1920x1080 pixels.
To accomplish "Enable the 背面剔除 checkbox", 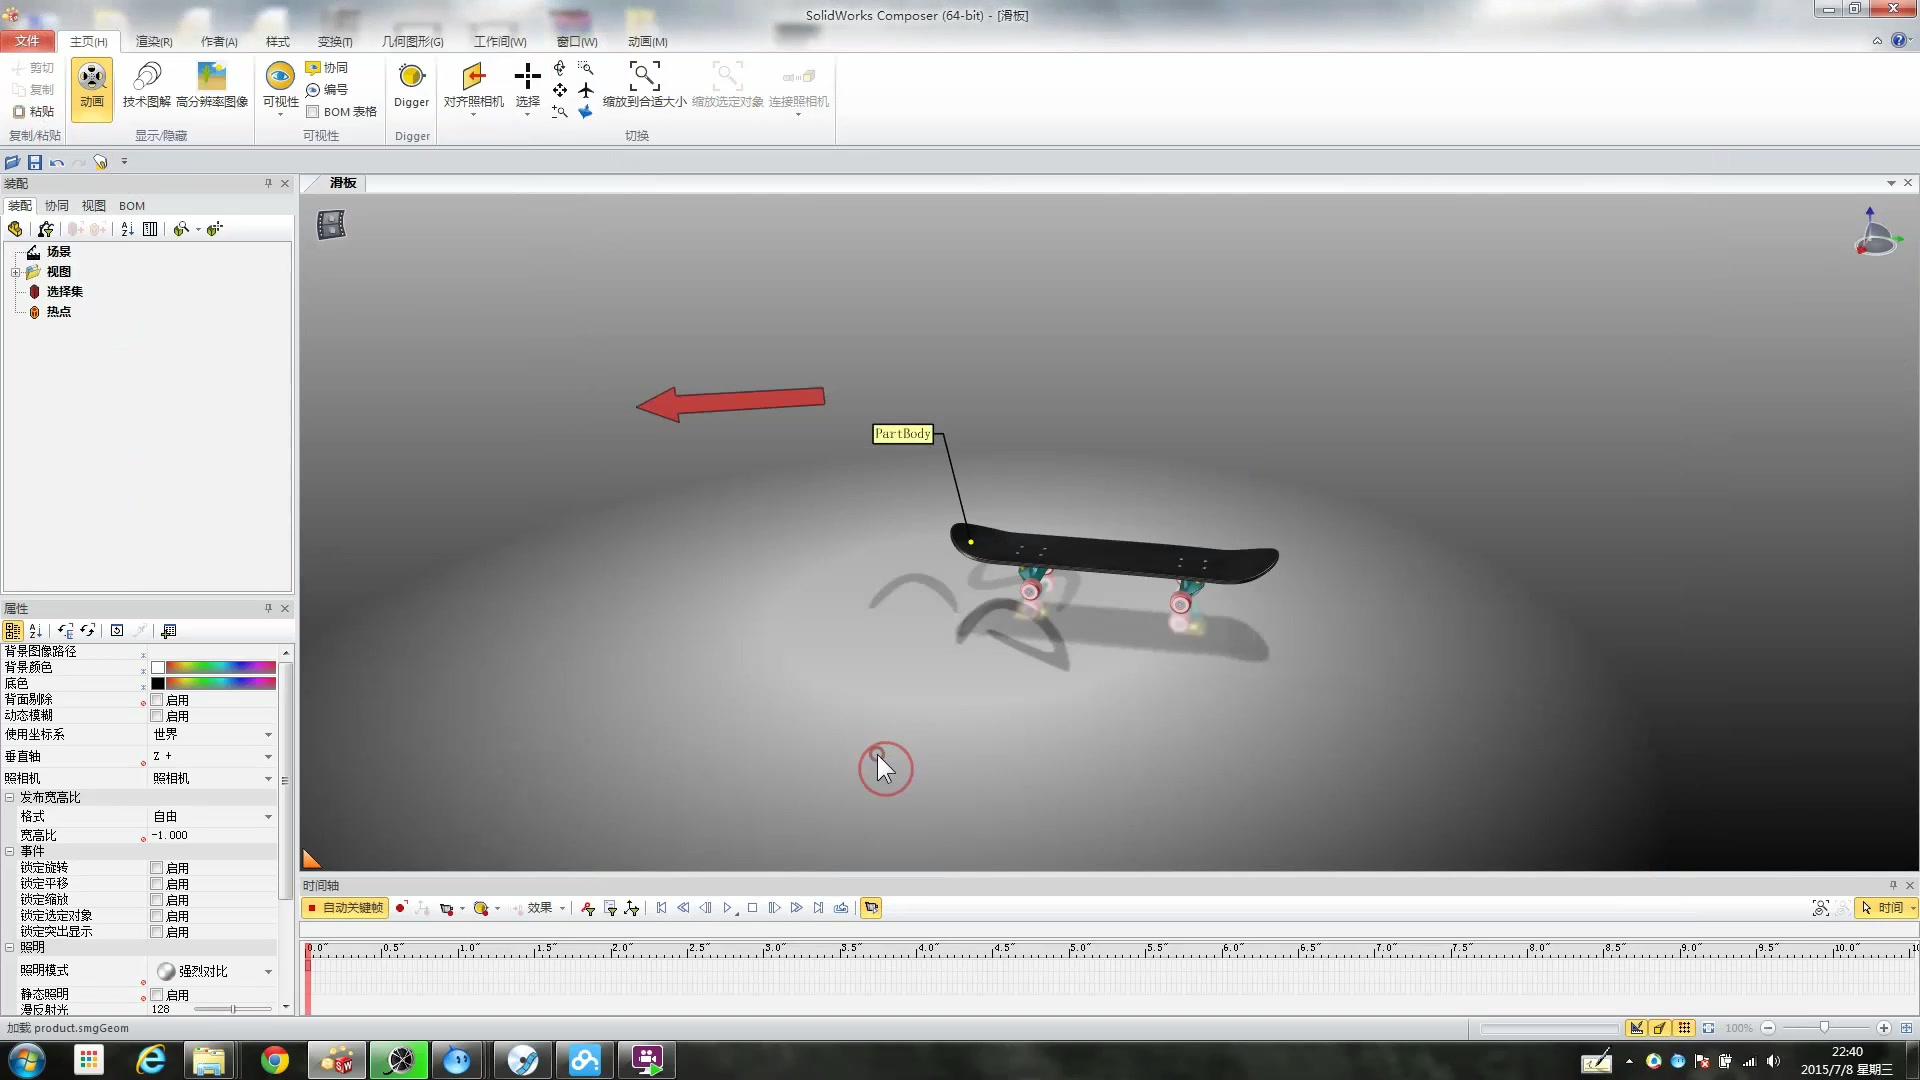I will click(157, 700).
